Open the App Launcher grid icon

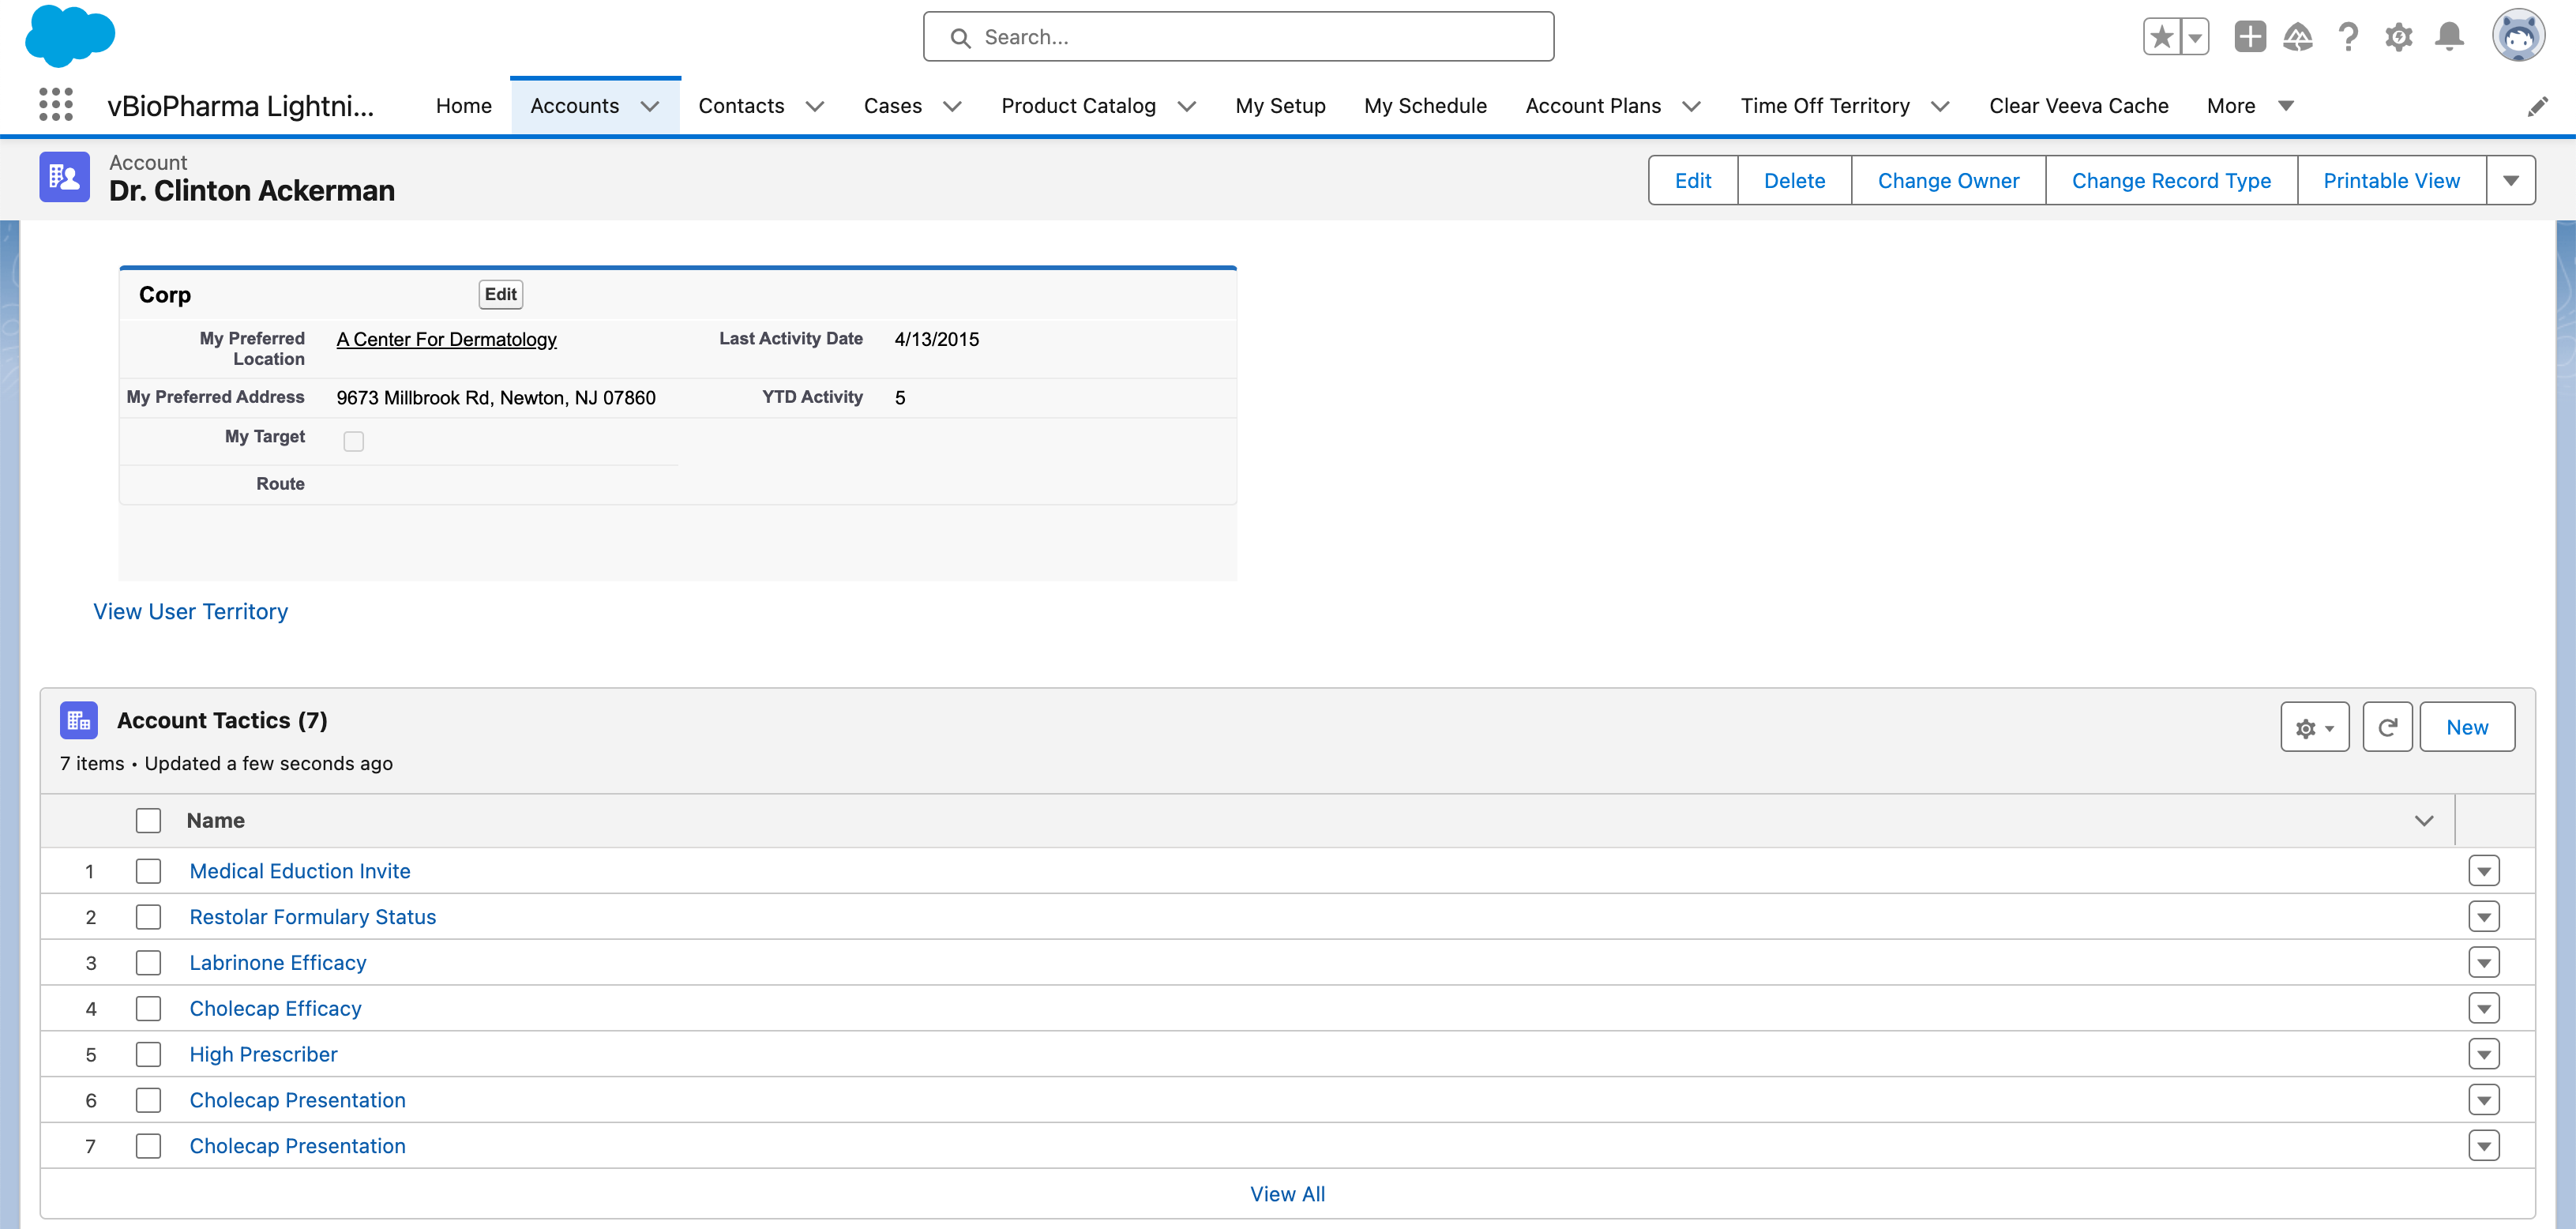[x=56, y=105]
